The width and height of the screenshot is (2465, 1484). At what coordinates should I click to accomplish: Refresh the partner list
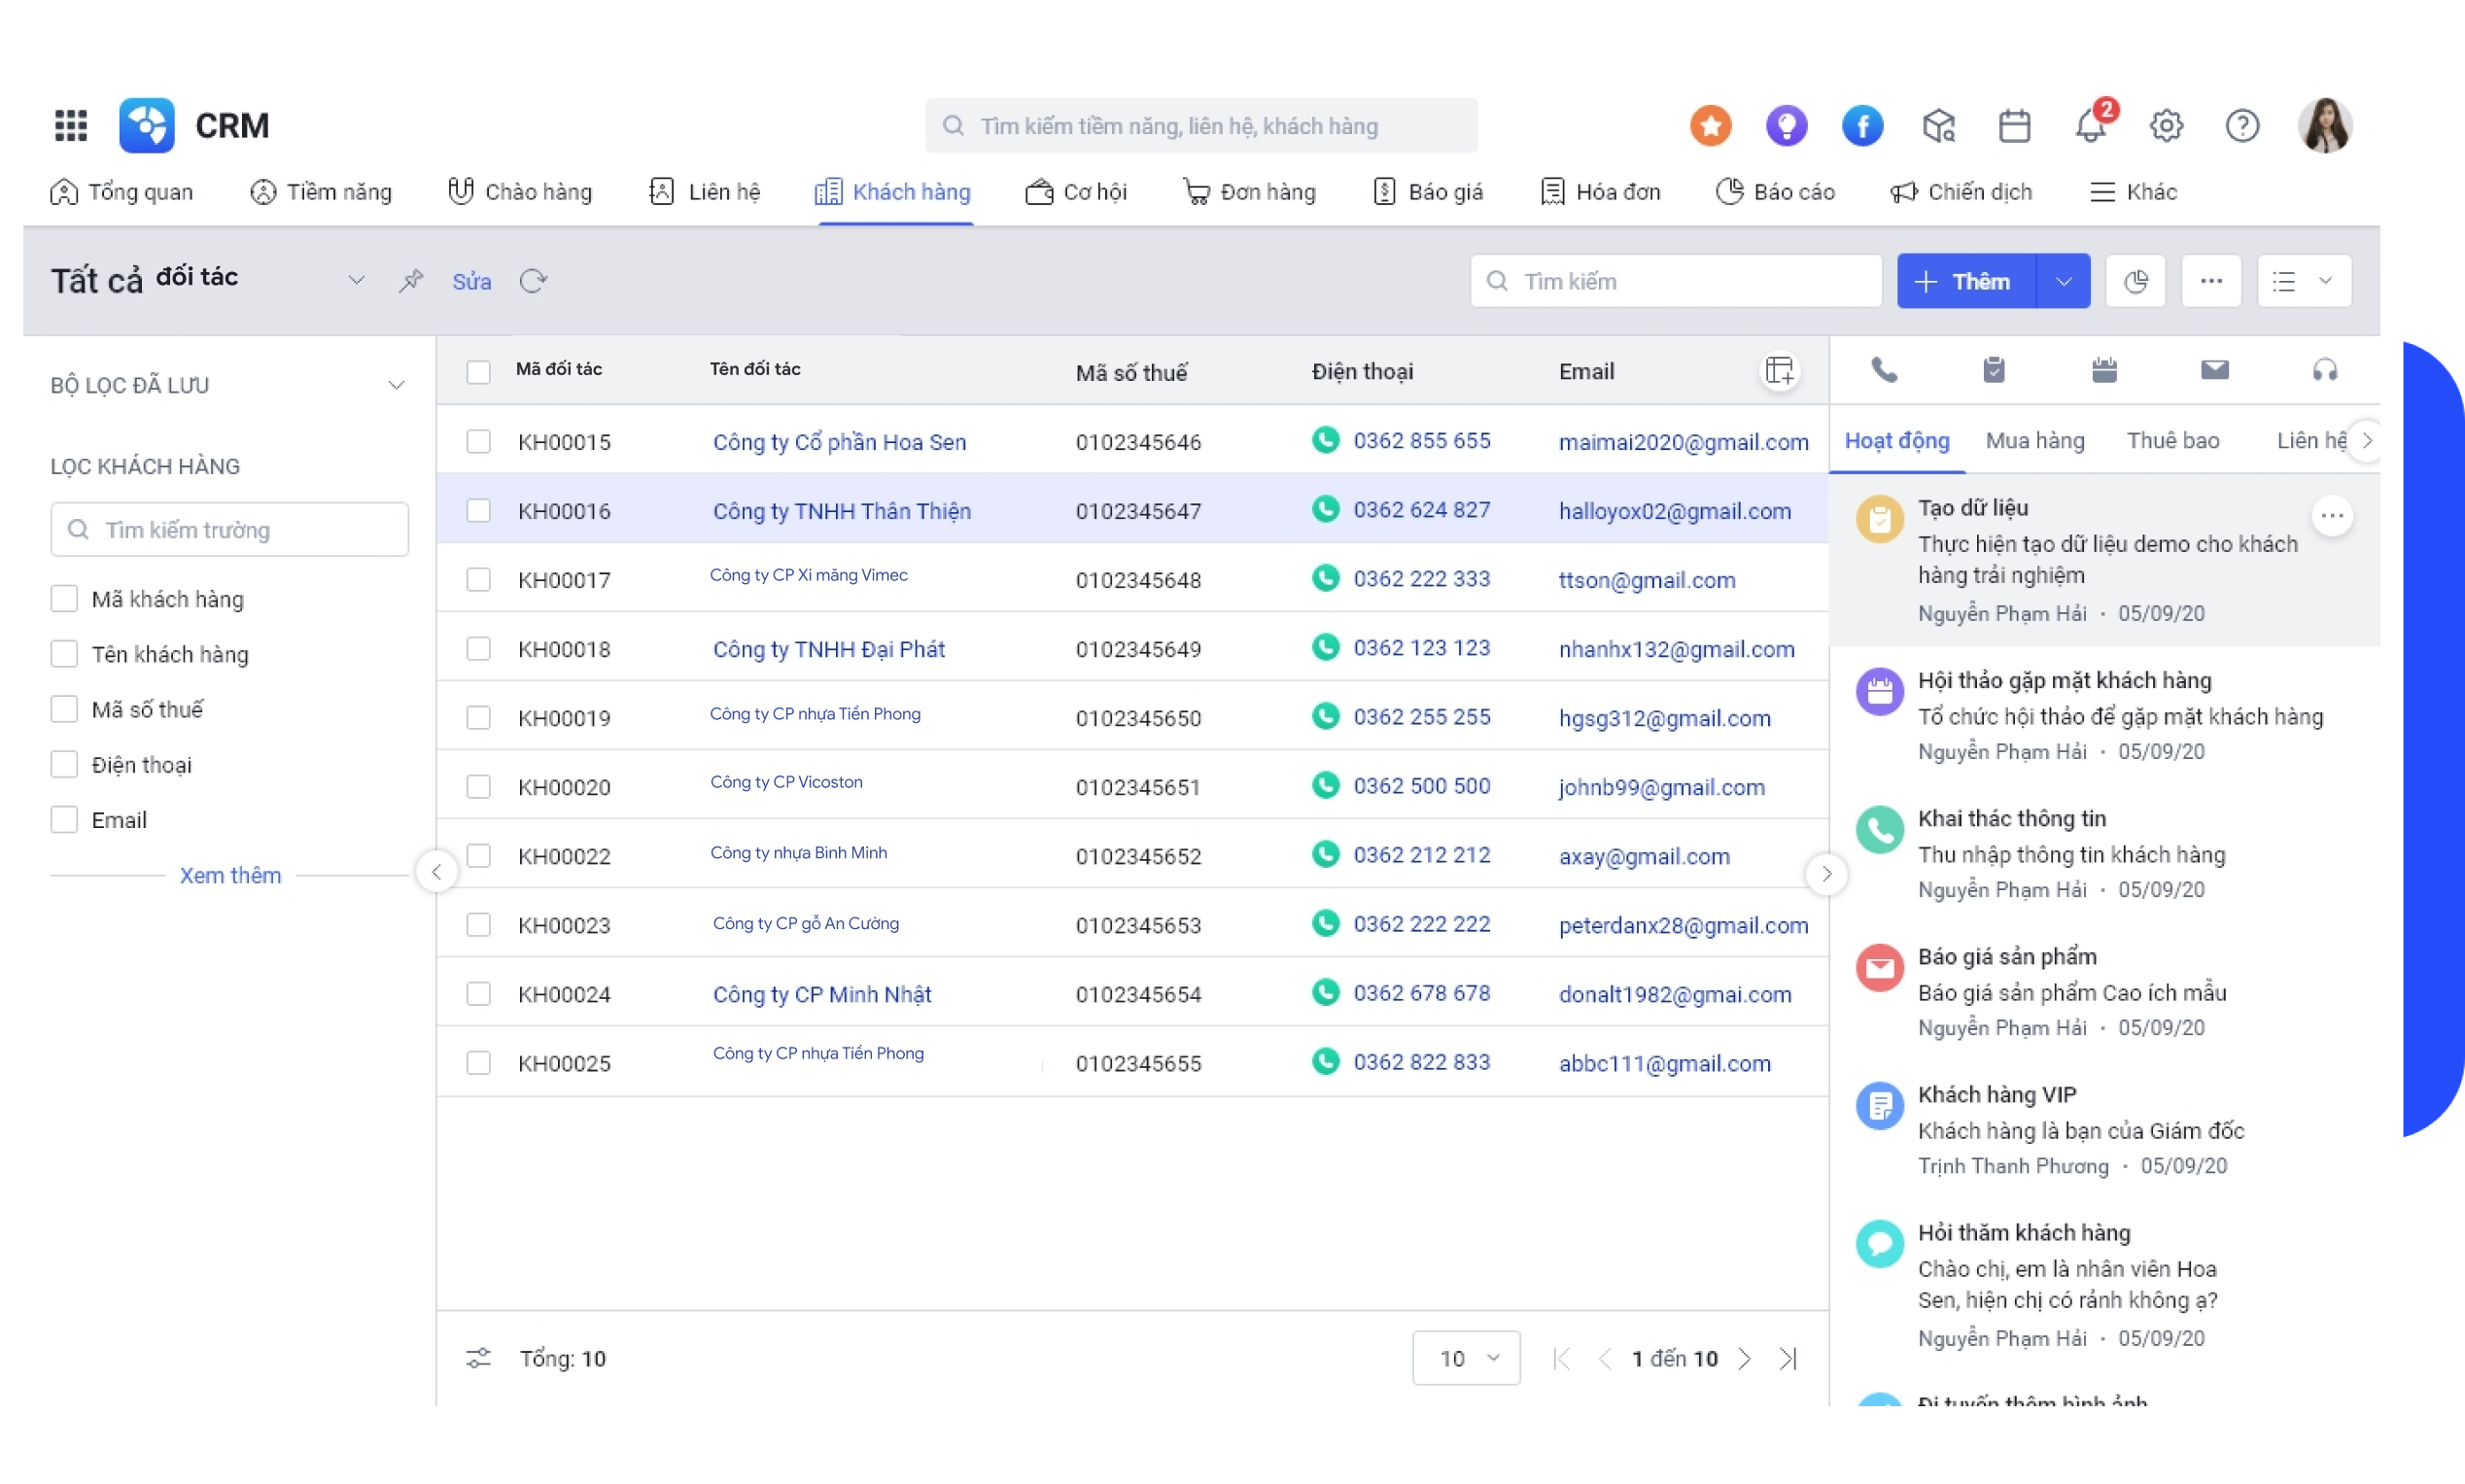(533, 281)
